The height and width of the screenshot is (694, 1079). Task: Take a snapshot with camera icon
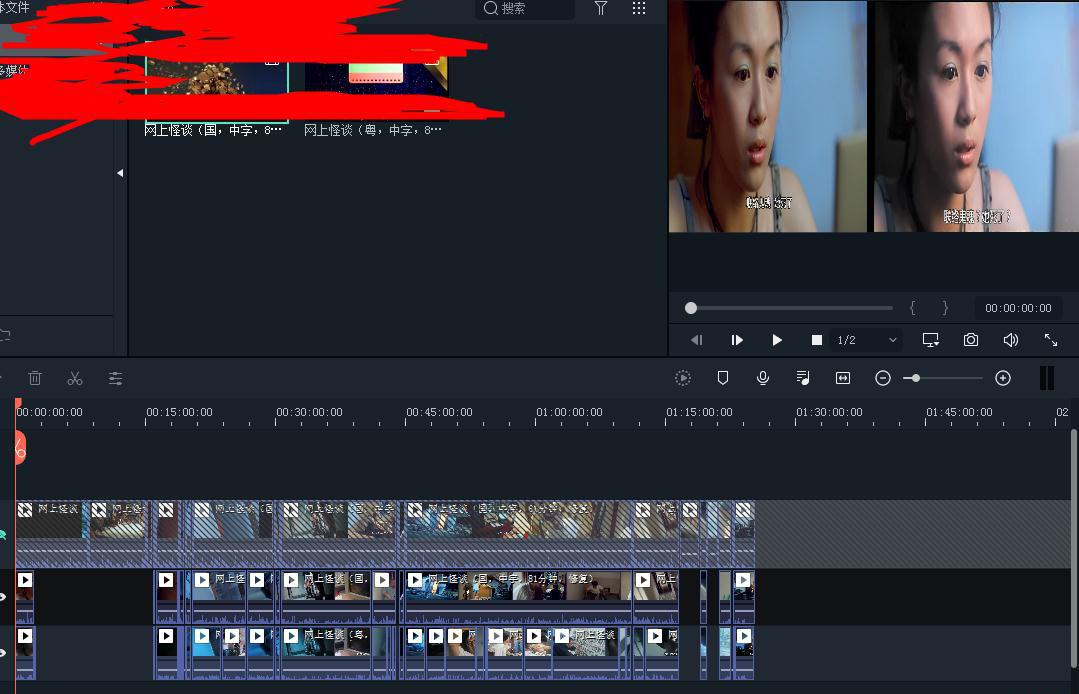(970, 340)
